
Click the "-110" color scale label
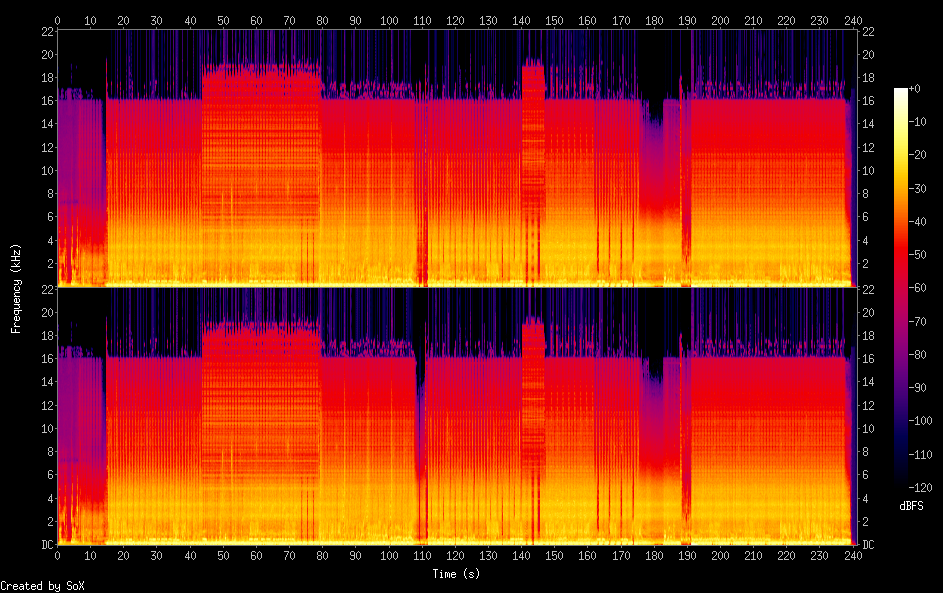tap(920, 455)
